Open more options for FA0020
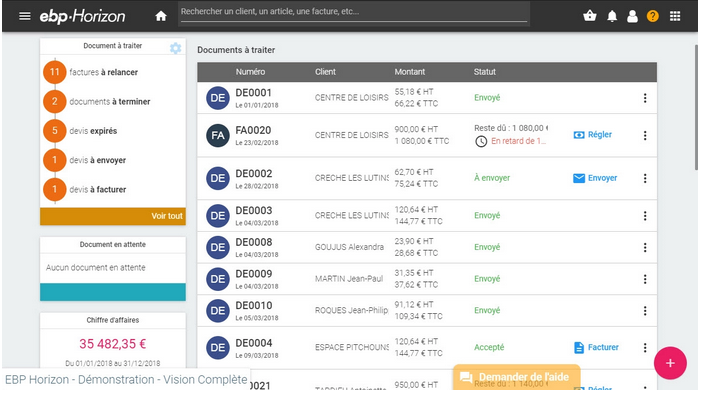The image size is (704, 394). (645, 136)
